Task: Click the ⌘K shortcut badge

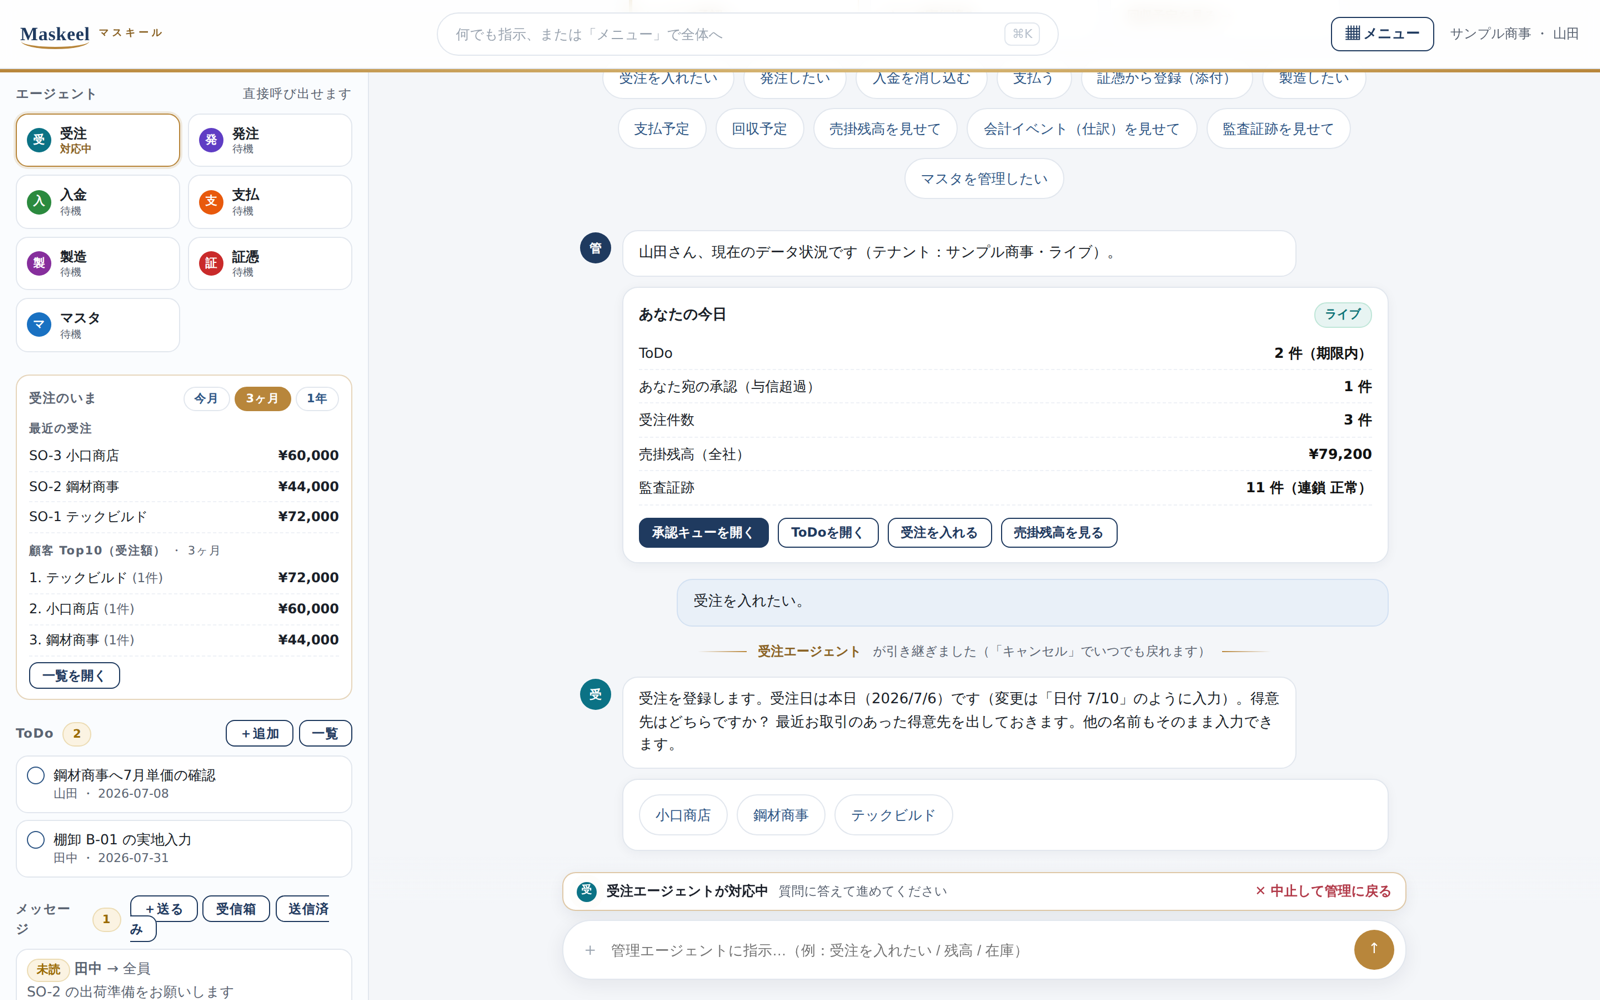Action: [1022, 34]
